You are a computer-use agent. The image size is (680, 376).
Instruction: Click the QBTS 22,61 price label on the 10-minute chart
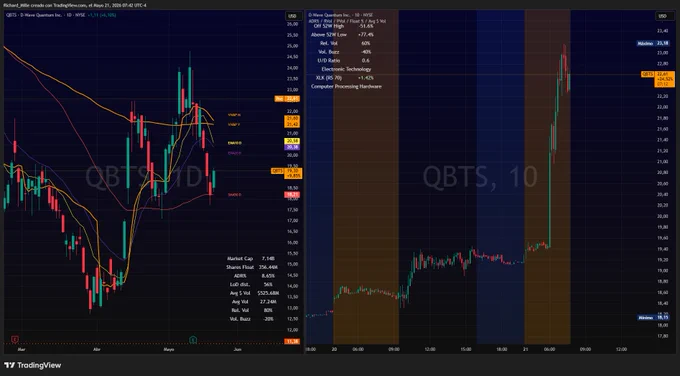[658, 79]
